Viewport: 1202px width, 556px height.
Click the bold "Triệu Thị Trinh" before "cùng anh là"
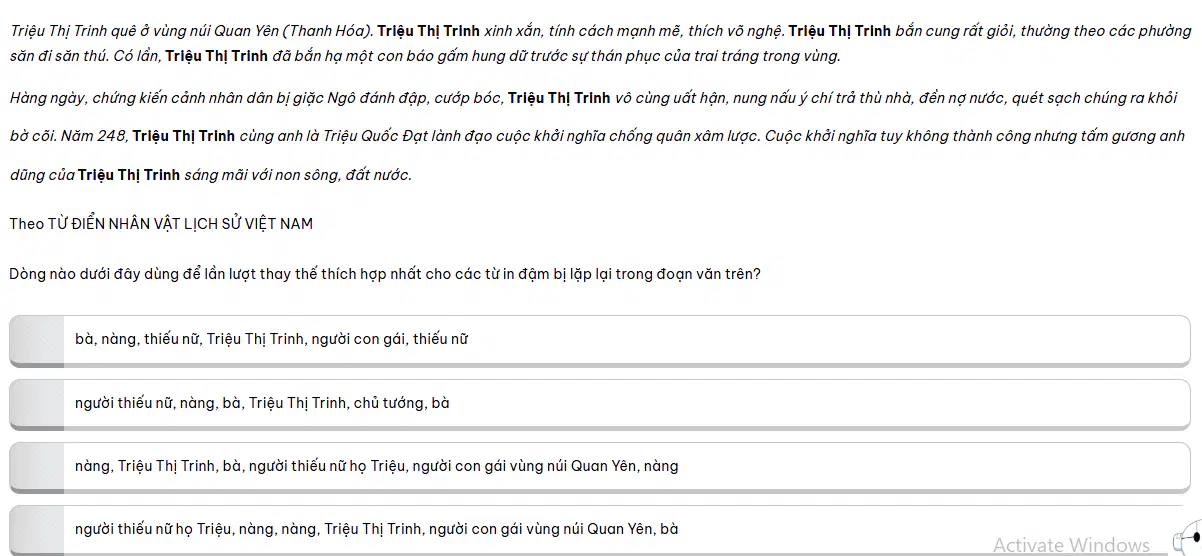(184, 136)
